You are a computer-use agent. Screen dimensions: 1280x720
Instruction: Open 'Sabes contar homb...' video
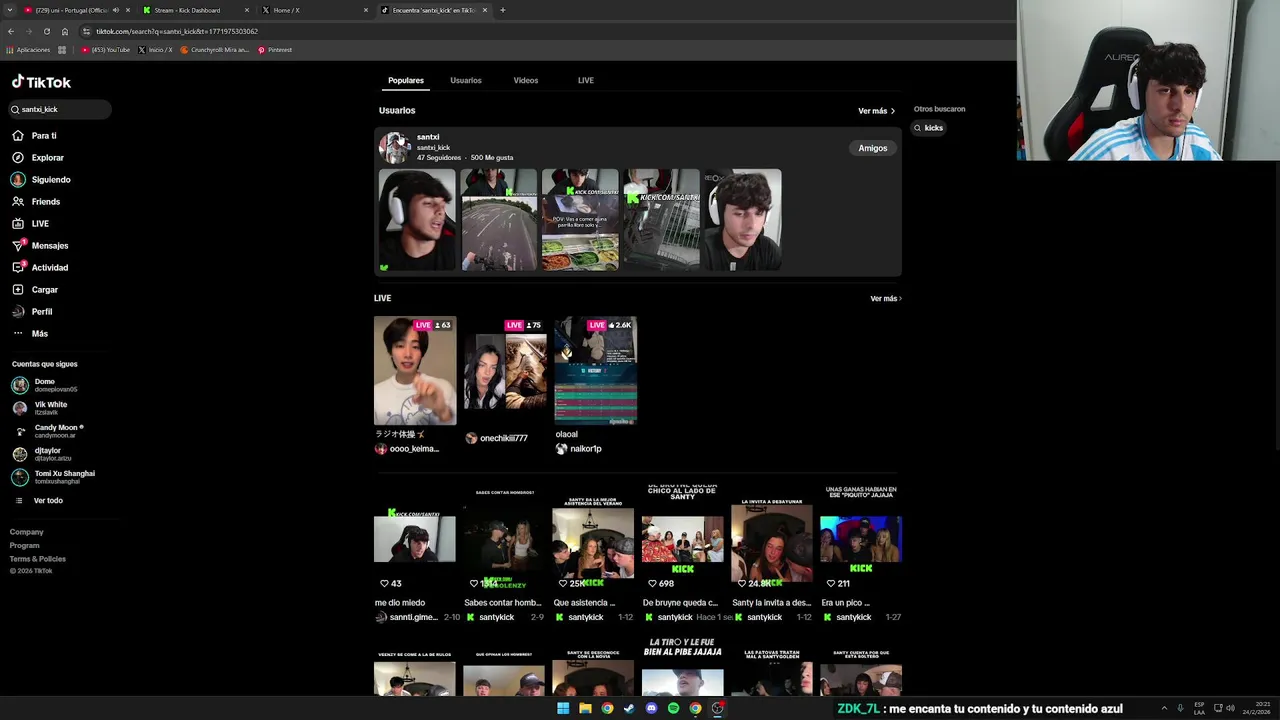pyautogui.click(x=504, y=539)
